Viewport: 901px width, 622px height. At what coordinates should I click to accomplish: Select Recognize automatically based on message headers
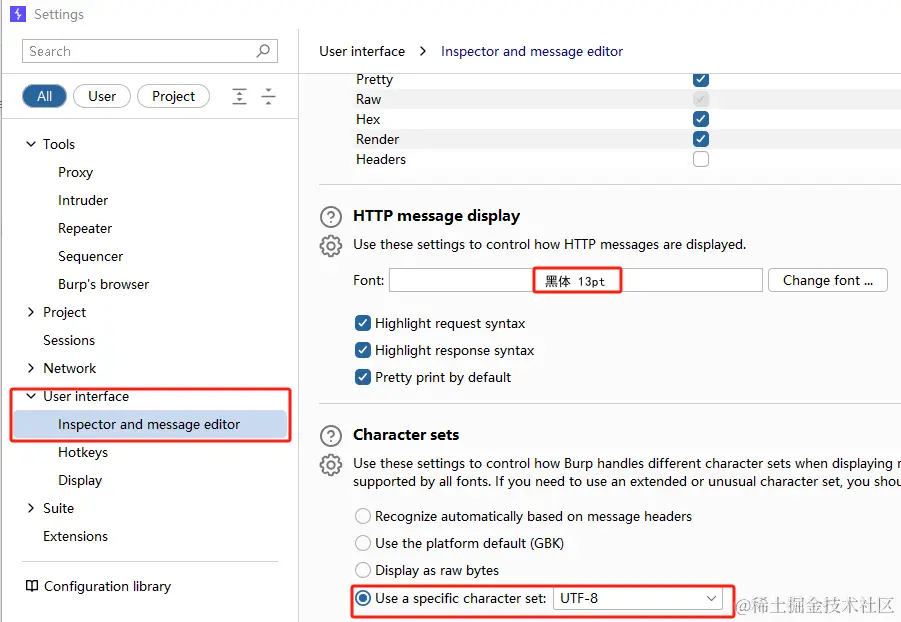[363, 516]
